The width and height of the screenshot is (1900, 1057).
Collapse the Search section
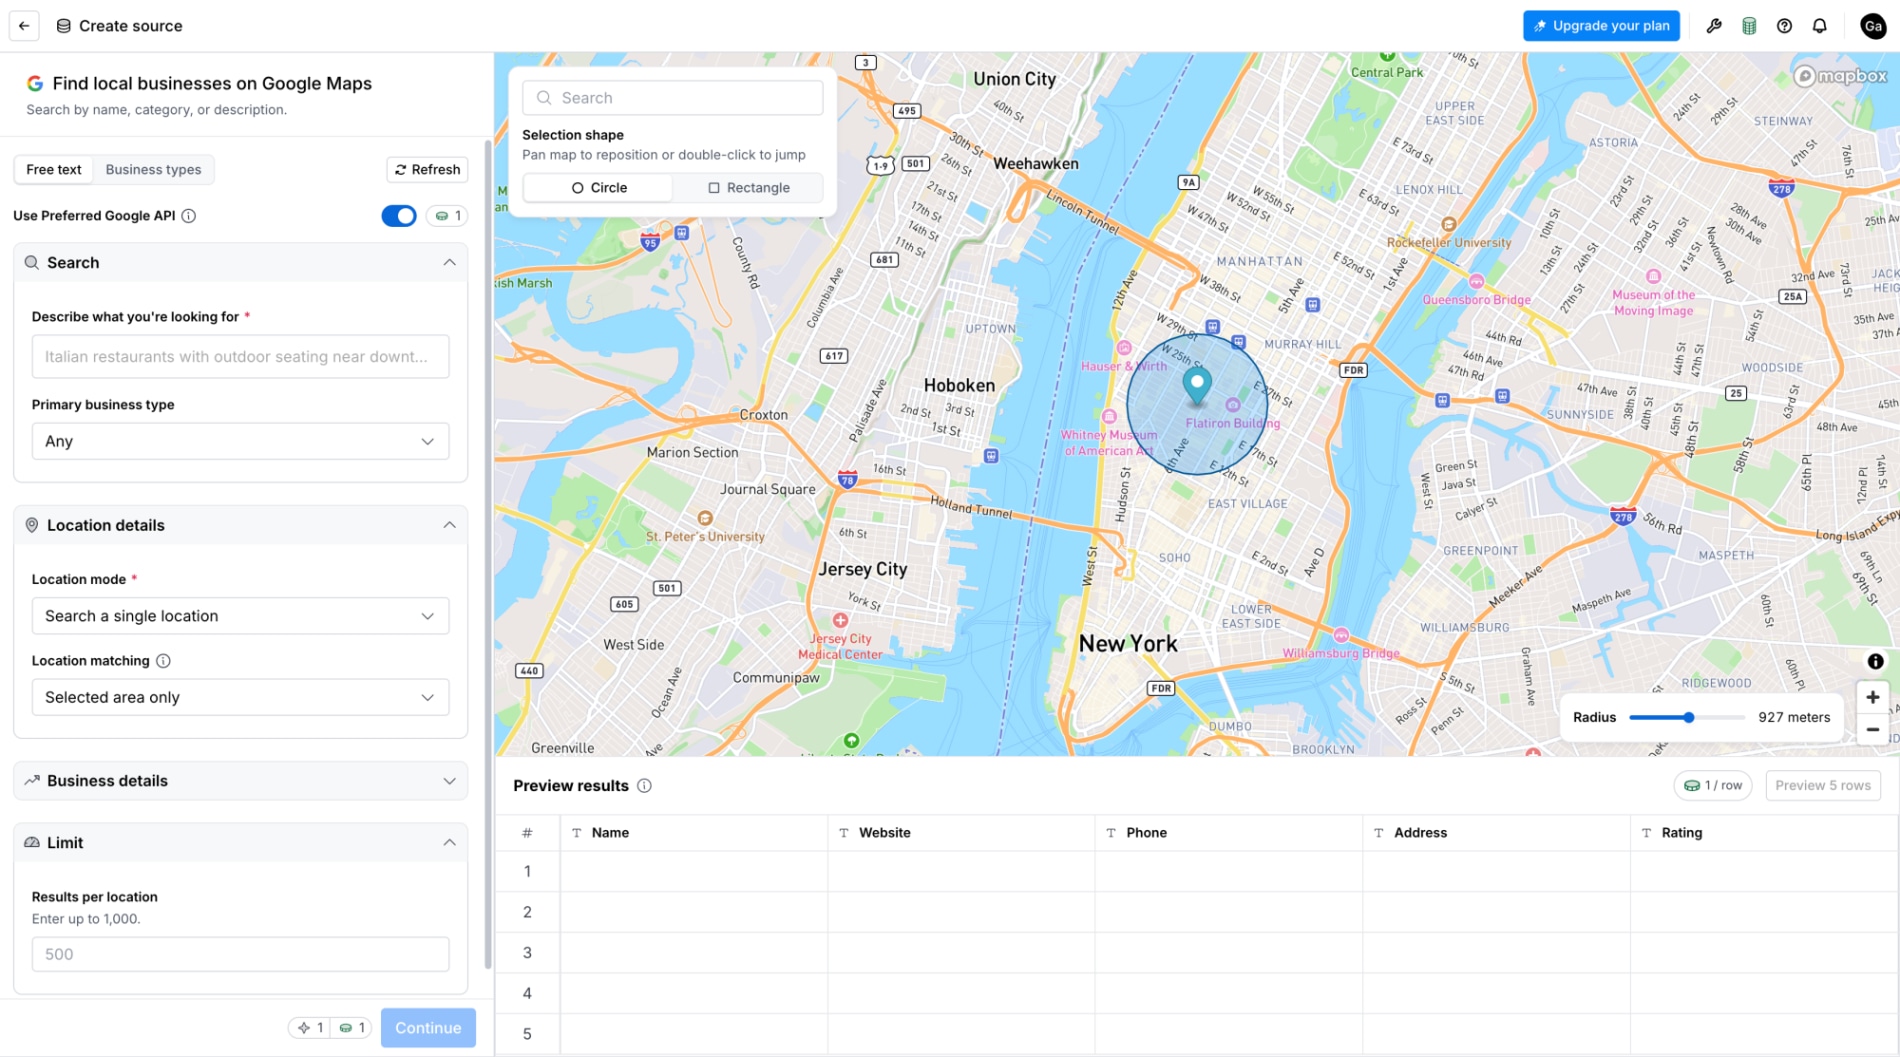point(449,263)
